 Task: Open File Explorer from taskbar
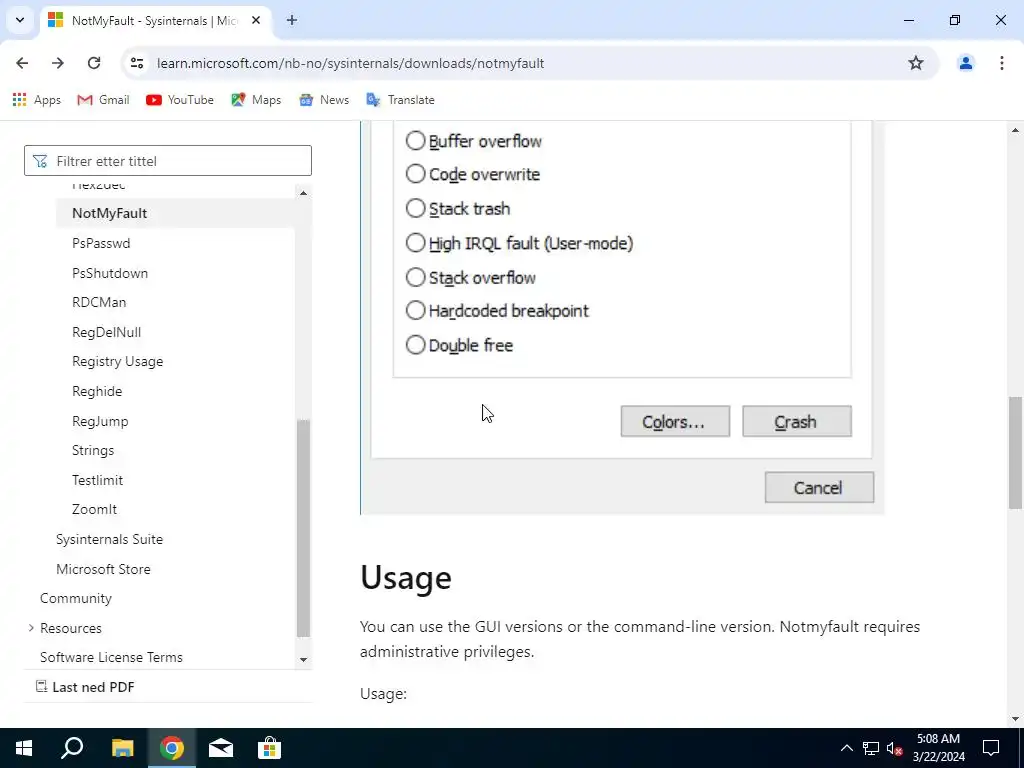[122, 748]
